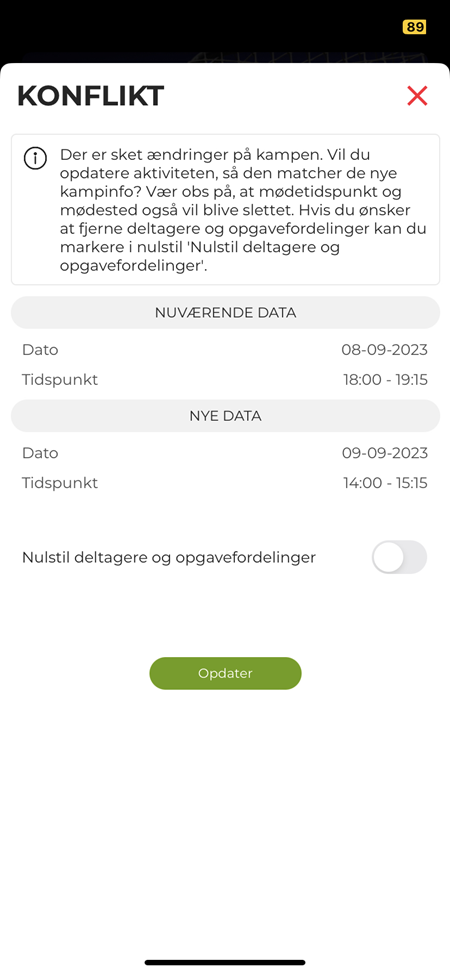The width and height of the screenshot is (450, 974).
Task: Select the NUVÆRENDE DATA section header
Action: (x=225, y=312)
